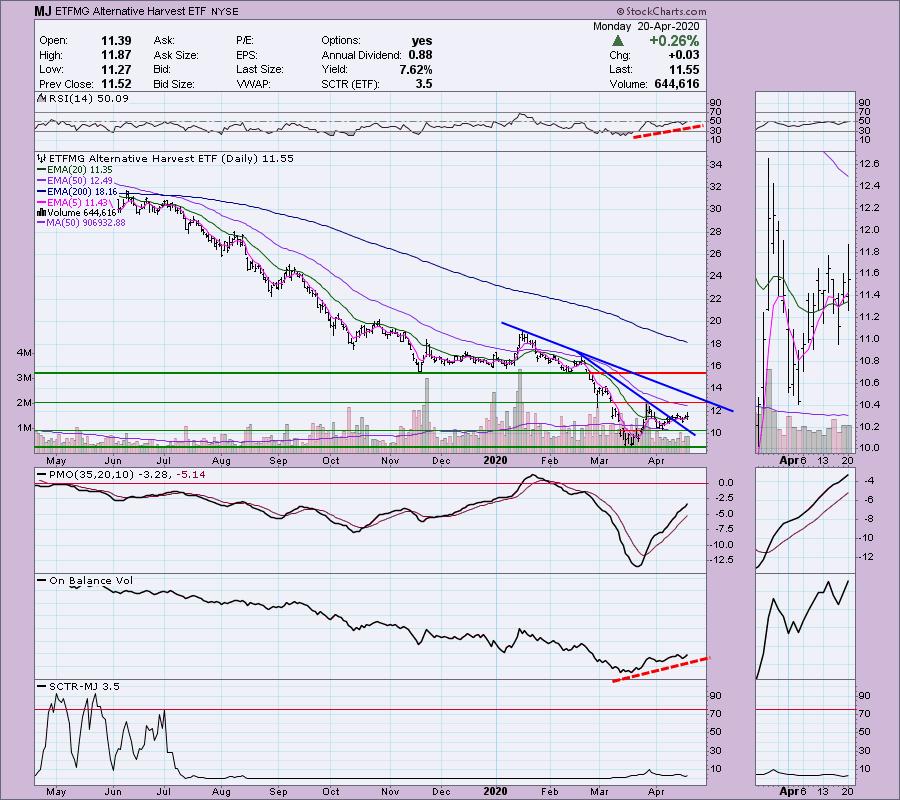900x800 pixels.
Task: Click the EMA(5) 11.43 legend entry
Action: click(72, 203)
